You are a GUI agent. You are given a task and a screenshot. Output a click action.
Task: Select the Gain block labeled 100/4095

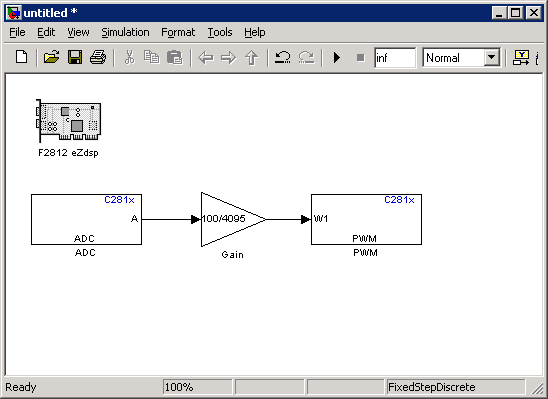[x=233, y=219]
